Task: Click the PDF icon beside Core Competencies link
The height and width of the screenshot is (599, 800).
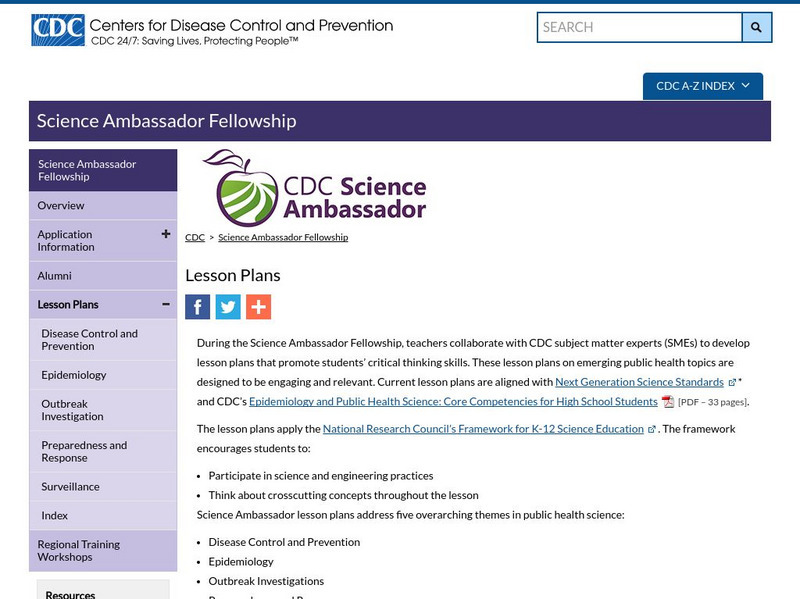Action: pyautogui.click(x=668, y=402)
